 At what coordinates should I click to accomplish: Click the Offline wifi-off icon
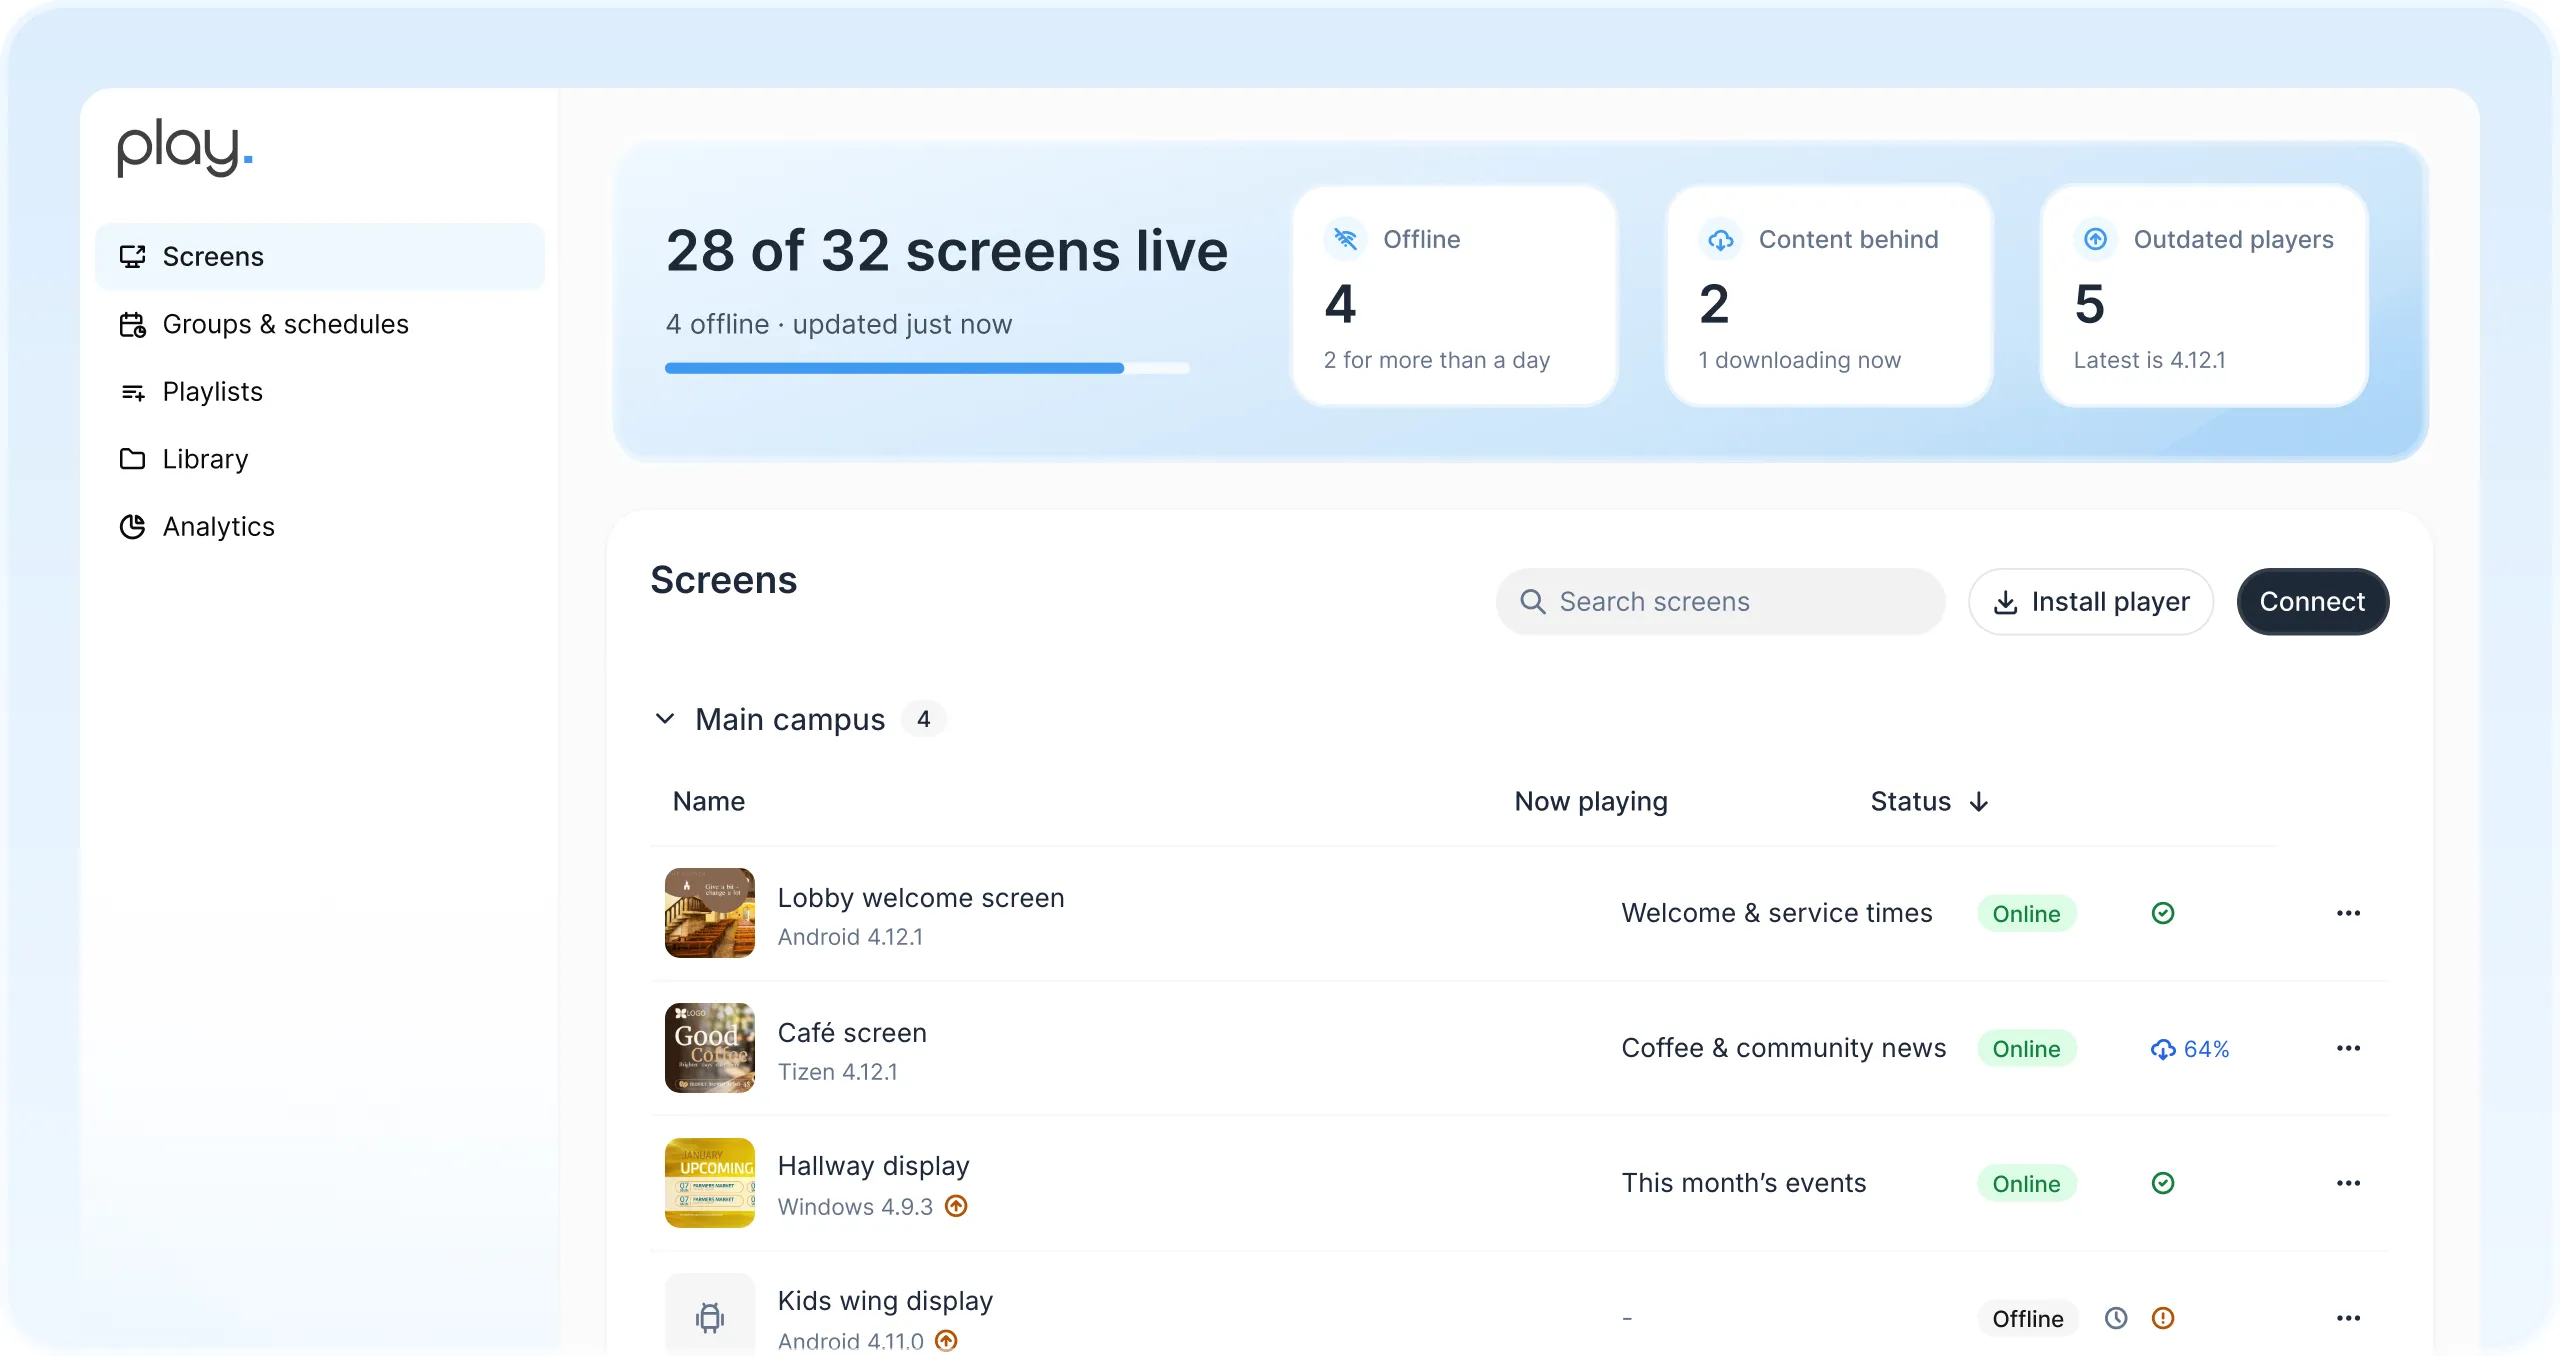1345,239
